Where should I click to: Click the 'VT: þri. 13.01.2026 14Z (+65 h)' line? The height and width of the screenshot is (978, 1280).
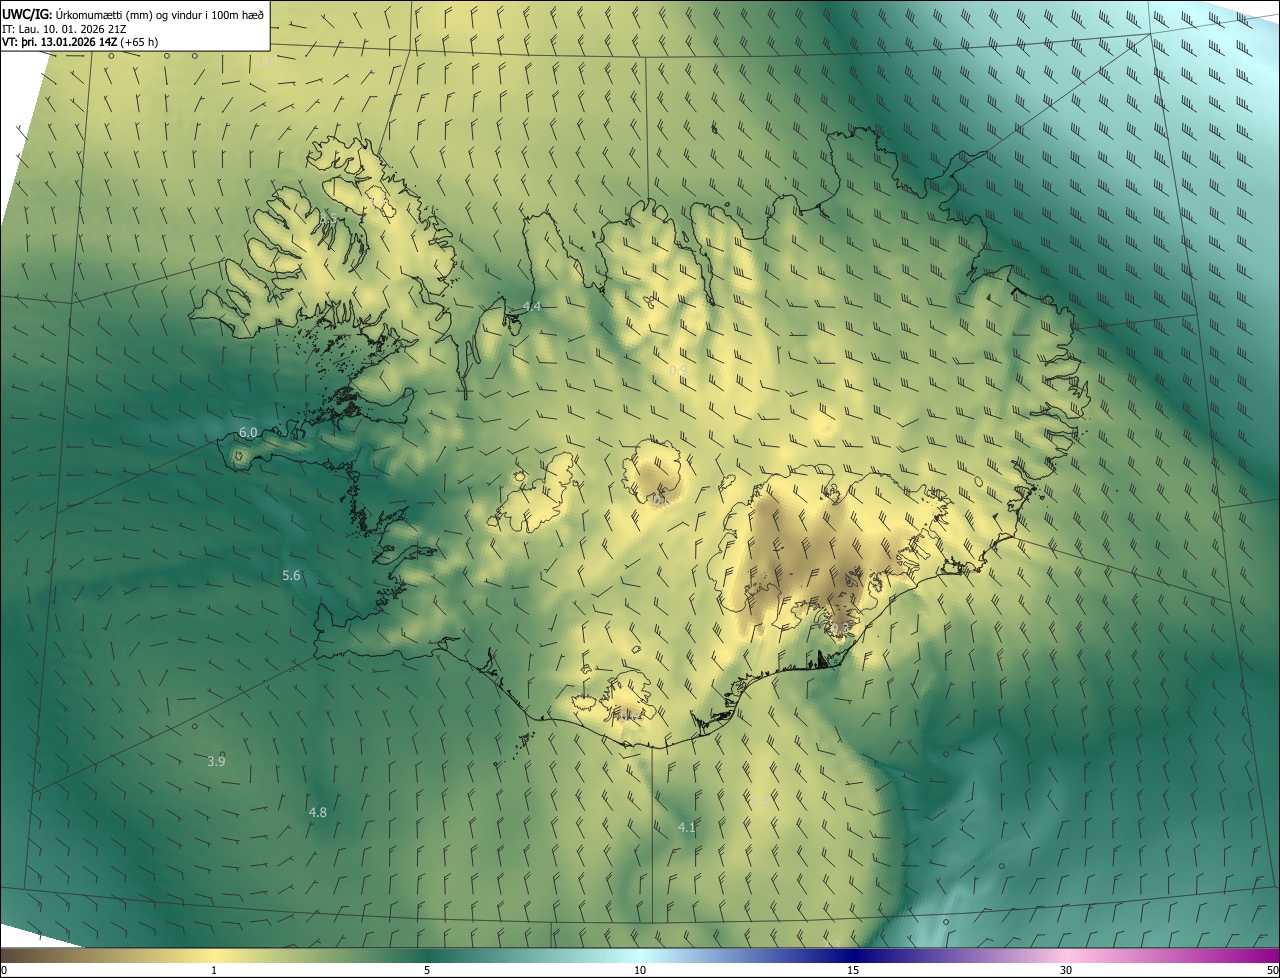[x=80, y=42]
